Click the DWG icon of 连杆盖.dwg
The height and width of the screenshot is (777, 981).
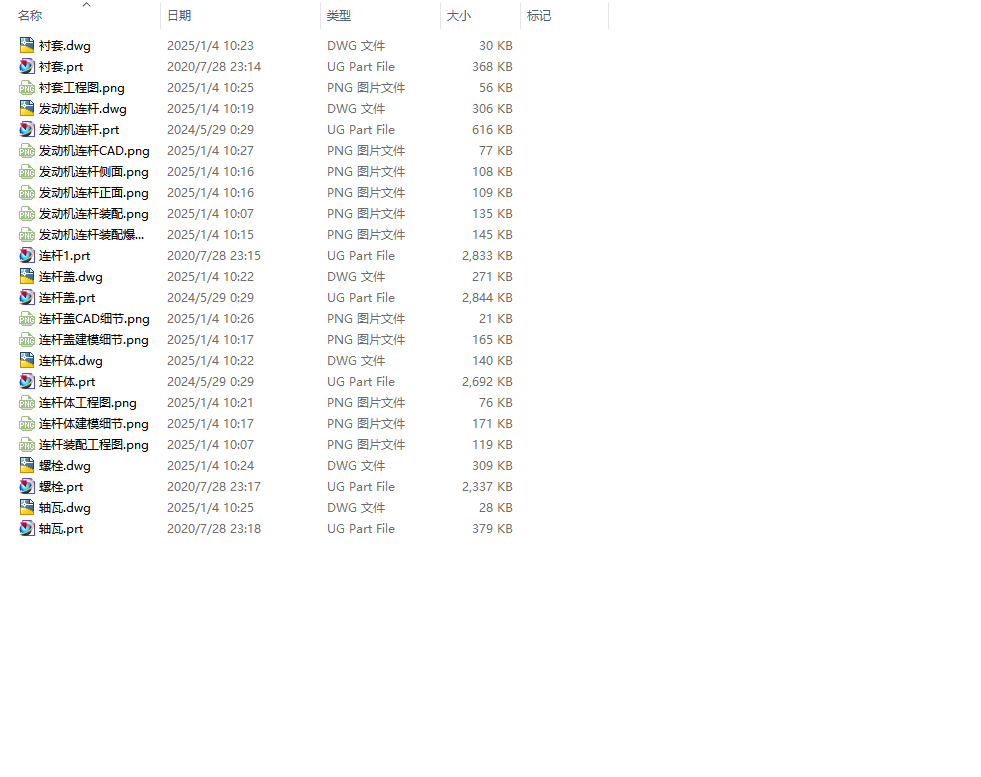point(26,277)
